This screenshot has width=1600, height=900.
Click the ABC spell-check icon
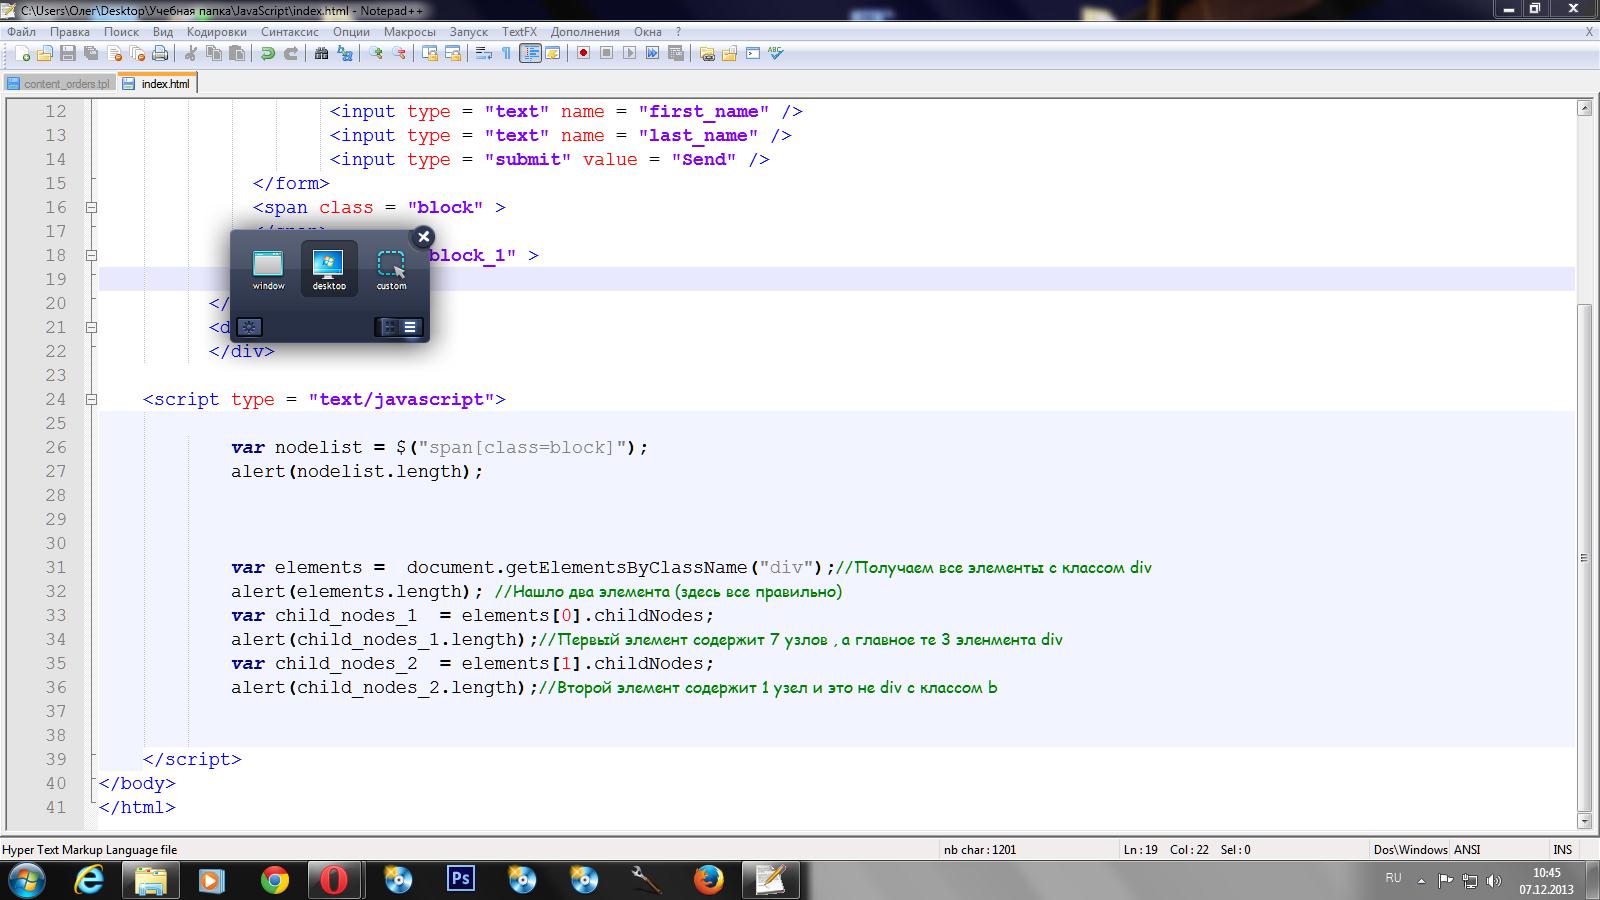[x=775, y=53]
